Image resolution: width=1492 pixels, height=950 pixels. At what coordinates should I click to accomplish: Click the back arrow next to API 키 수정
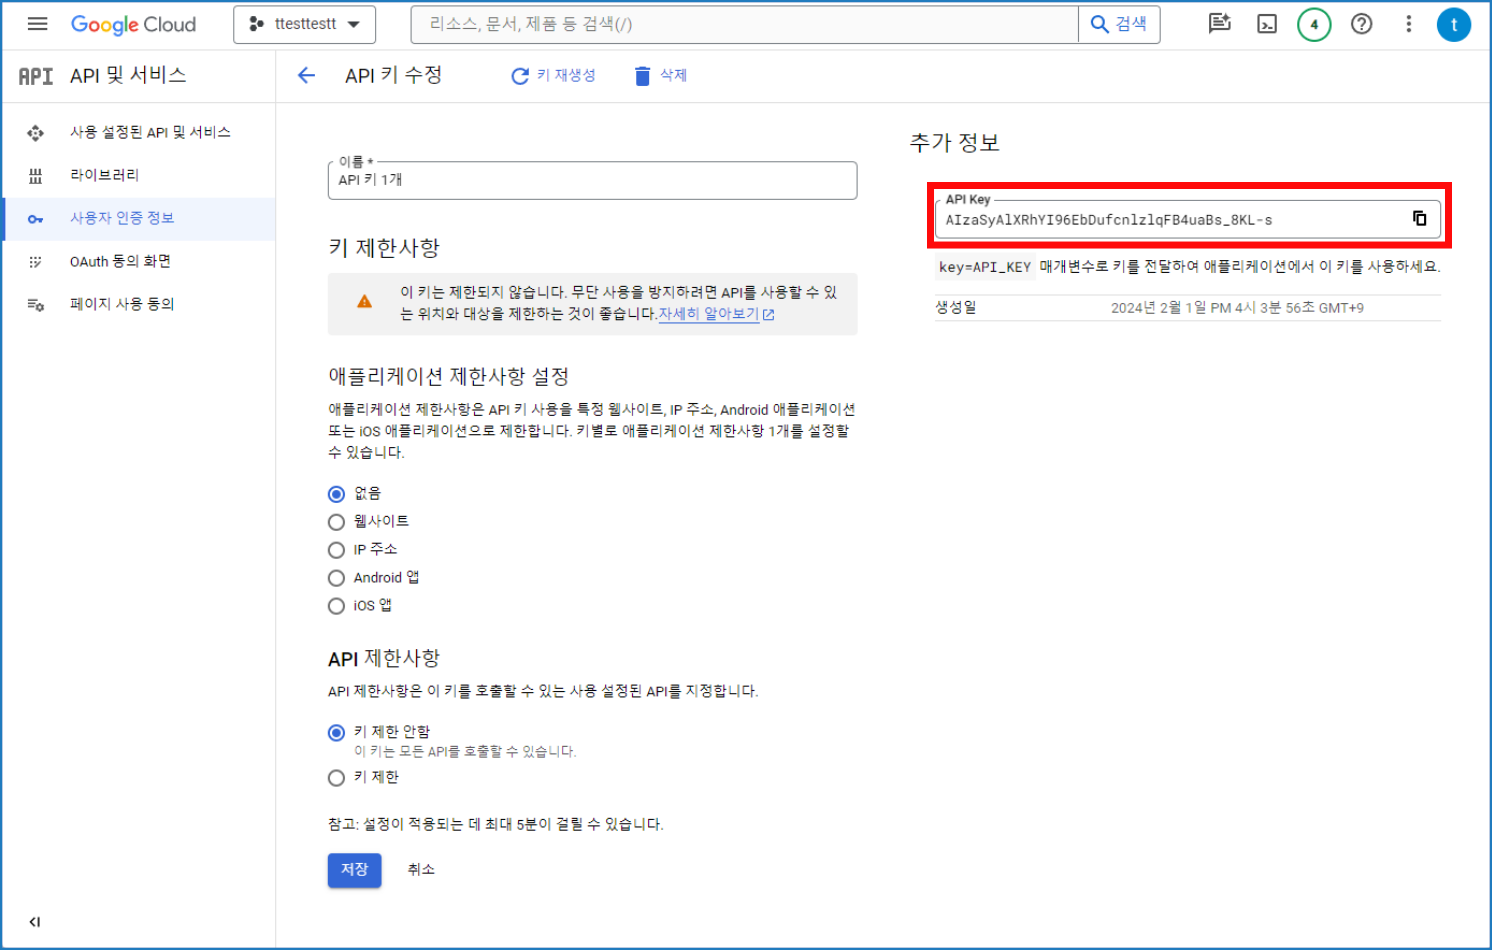point(306,75)
